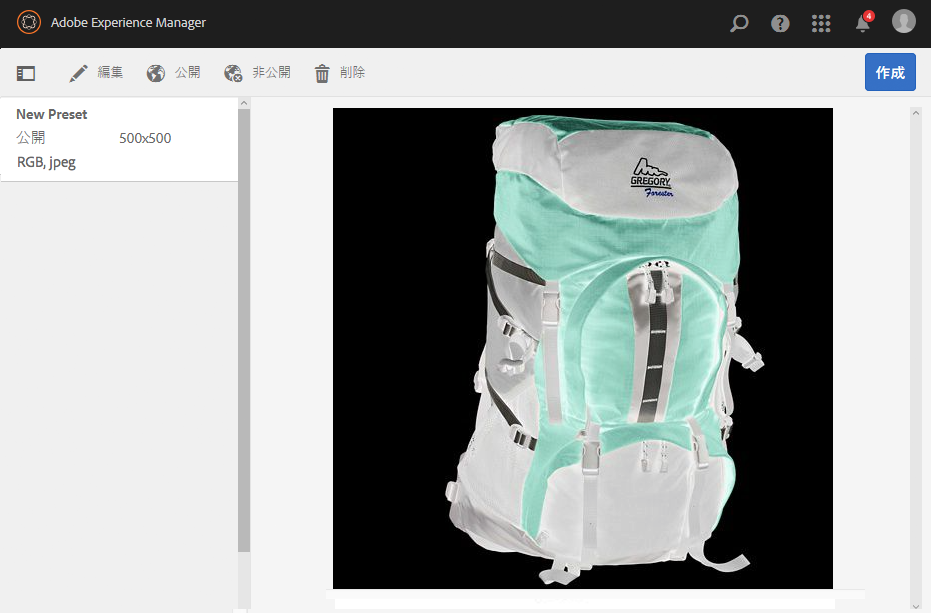Viewport: 931px width, 613px height.
Task: Click the 公開 label in toolbar
Action: 188,72
